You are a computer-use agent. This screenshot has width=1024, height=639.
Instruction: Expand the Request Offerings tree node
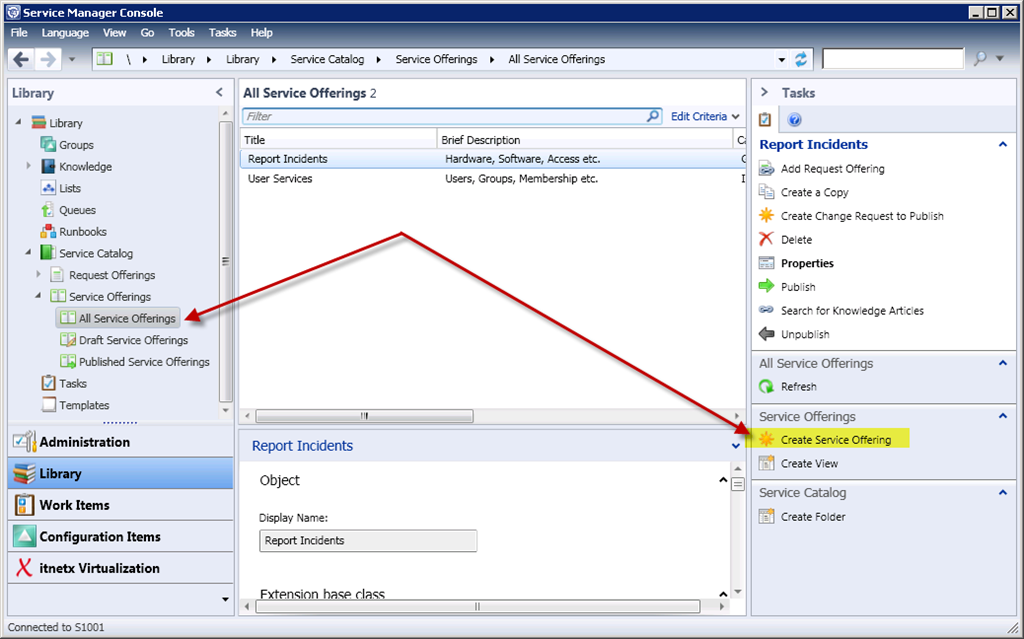point(39,275)
